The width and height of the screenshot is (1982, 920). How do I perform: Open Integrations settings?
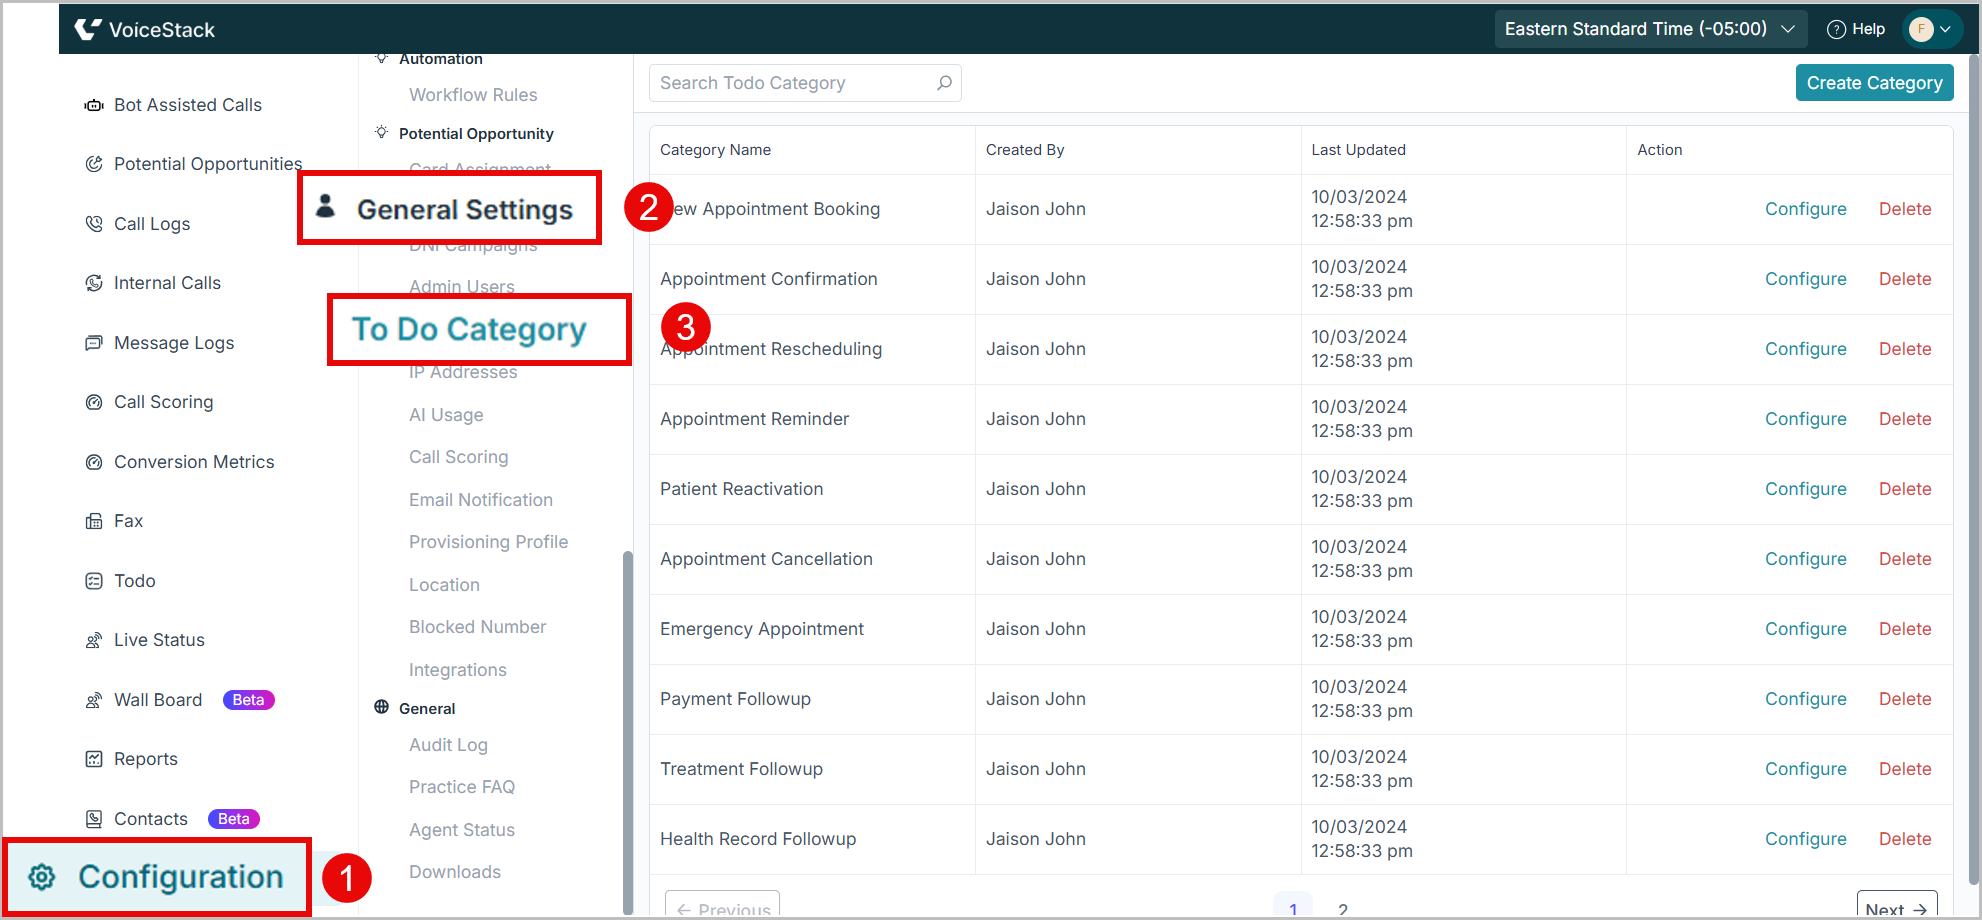(x=457, y=670)
